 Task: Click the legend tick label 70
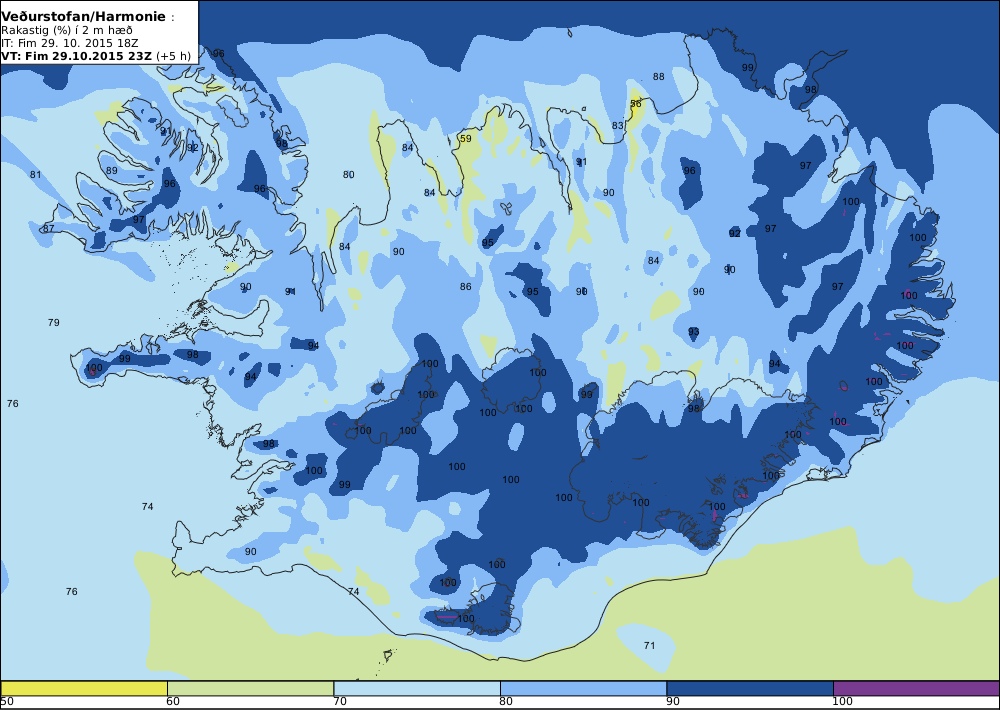click(340, 702)
